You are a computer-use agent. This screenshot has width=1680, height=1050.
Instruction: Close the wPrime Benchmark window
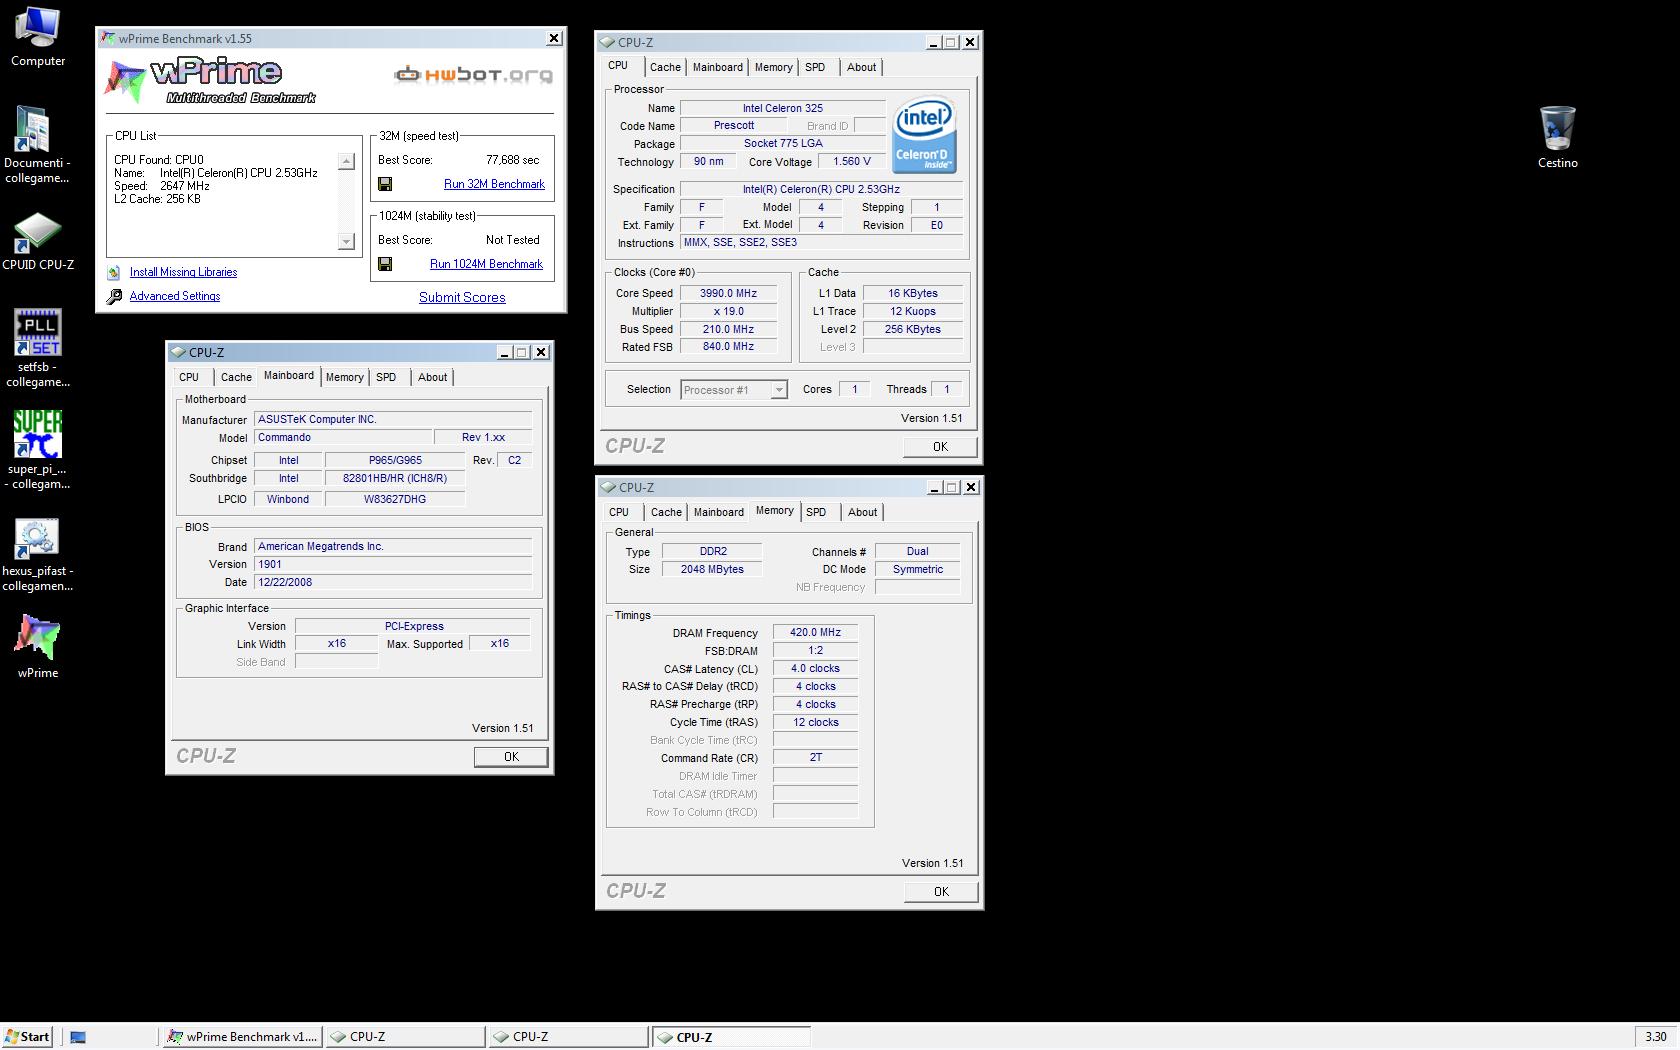[554, 38]
